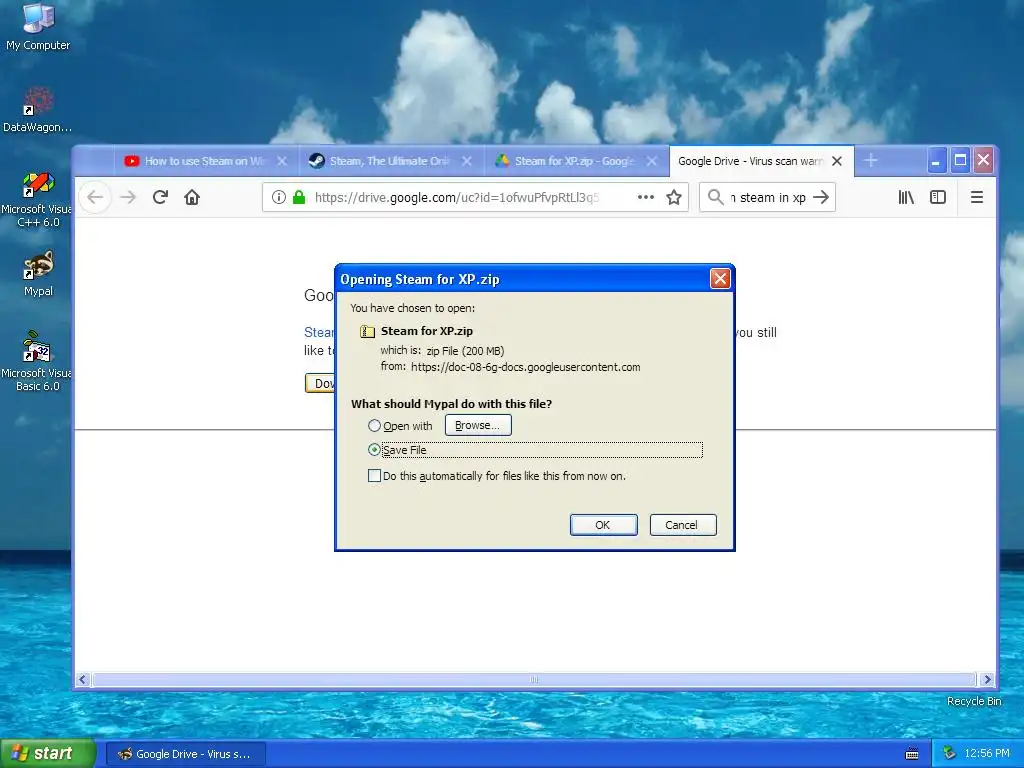1024x768 pixels.
Task: Click the tray keyboard icon
Action: pos(912,754)
